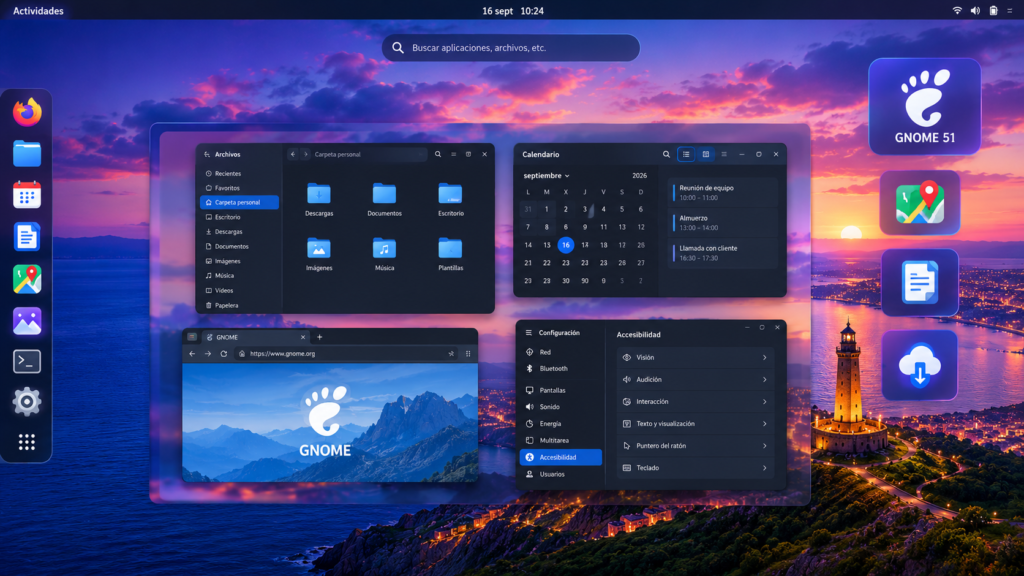Open the Documentos folder icon

tap(384, 194)
